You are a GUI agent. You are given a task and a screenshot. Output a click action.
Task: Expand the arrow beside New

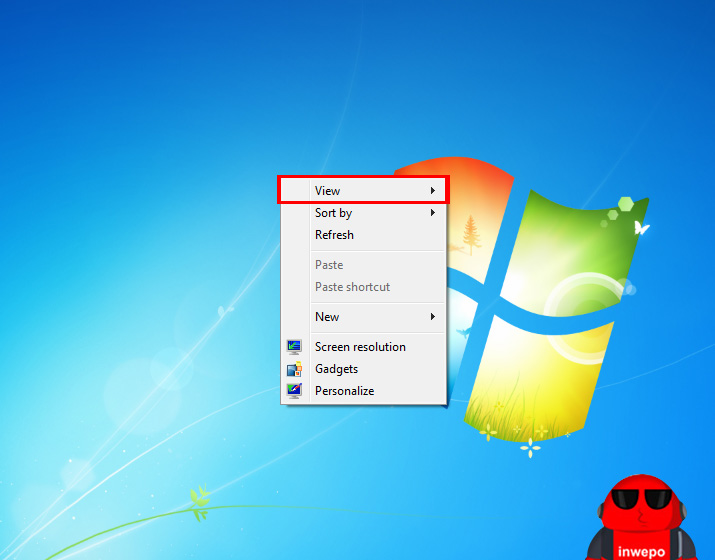coord(433,316)
